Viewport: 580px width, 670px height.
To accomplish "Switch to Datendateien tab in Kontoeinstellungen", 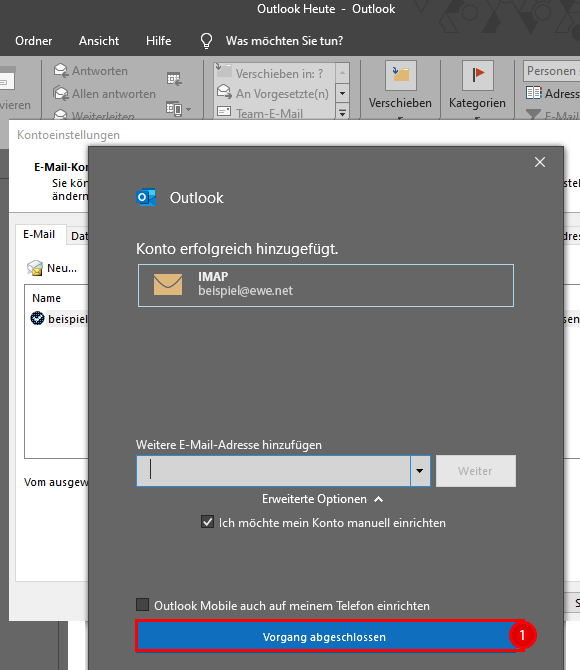I will tap(79, 236).
